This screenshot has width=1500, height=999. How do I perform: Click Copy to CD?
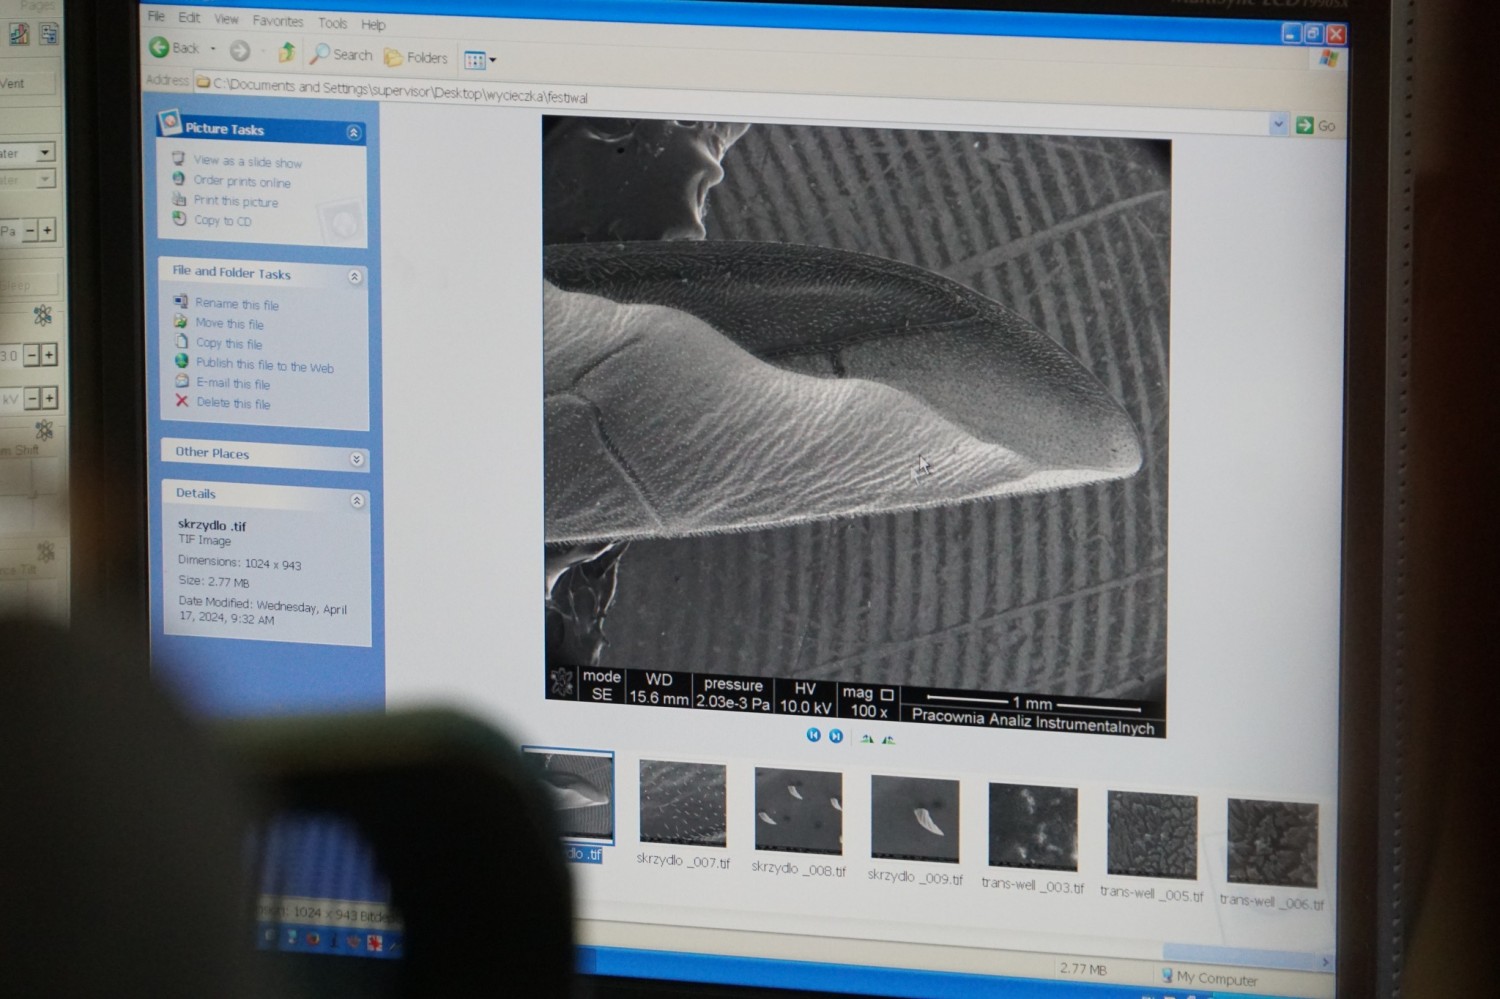(223, 221)
